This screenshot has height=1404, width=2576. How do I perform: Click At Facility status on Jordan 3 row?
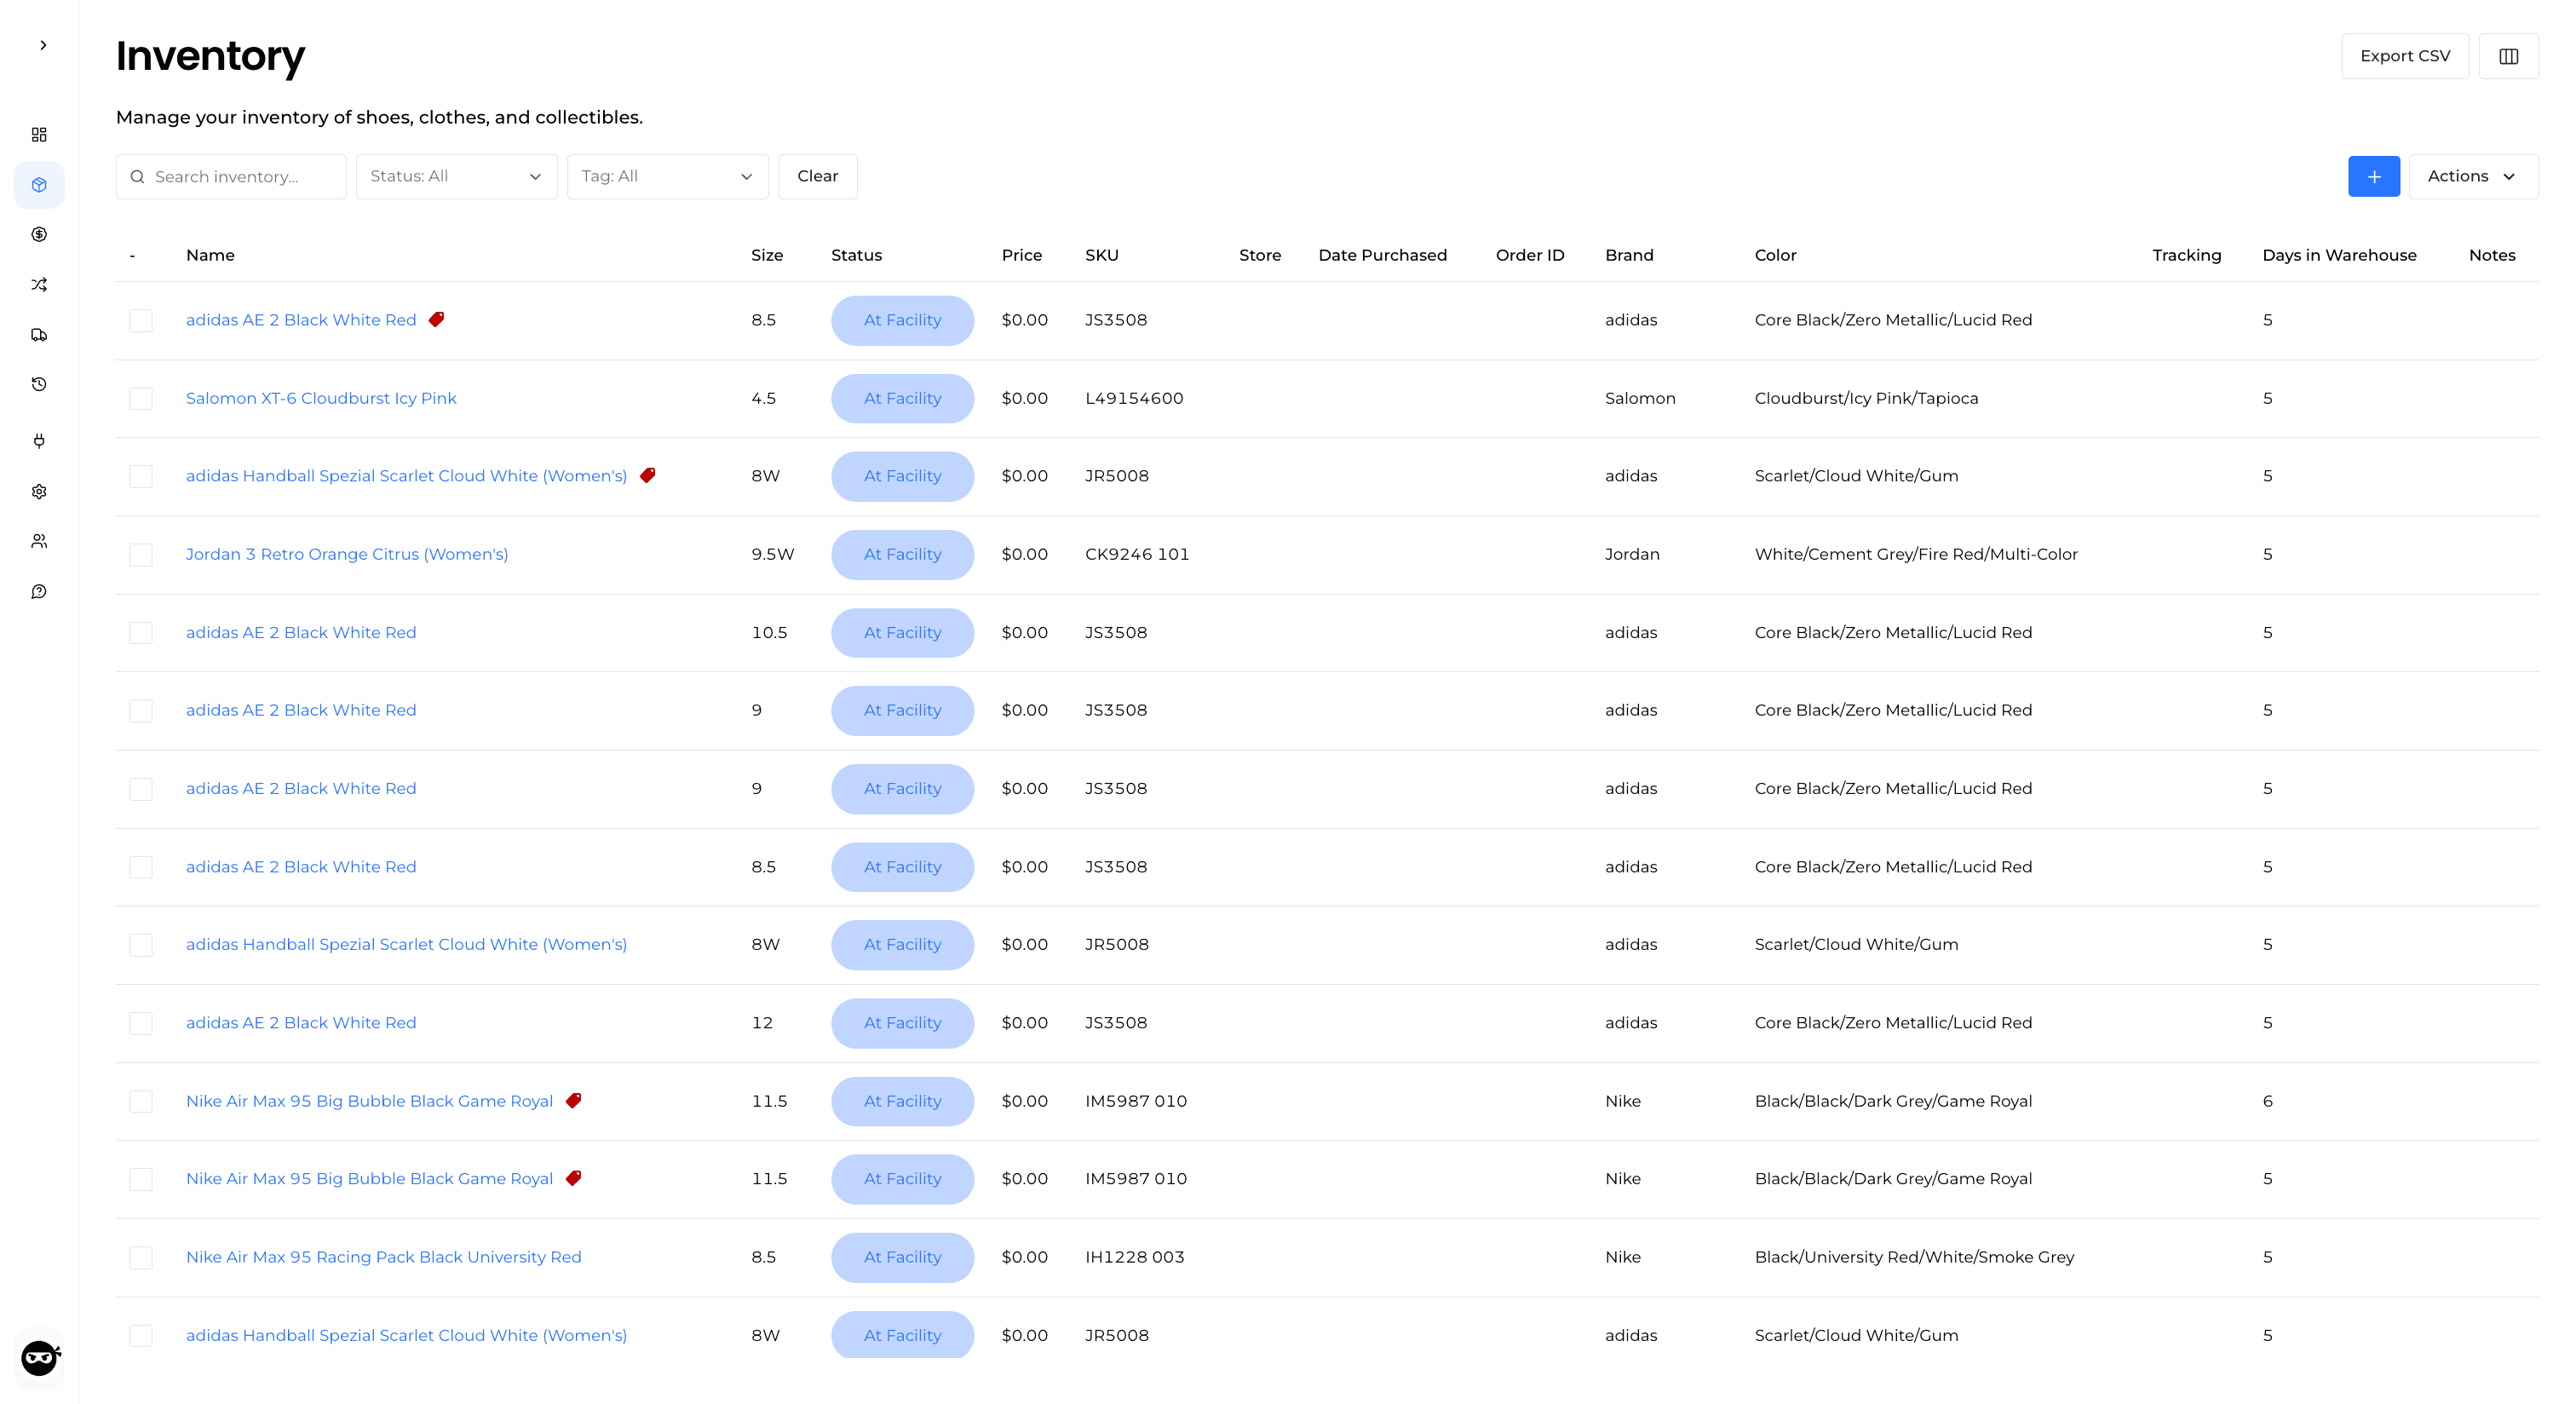tap(902, 554)
